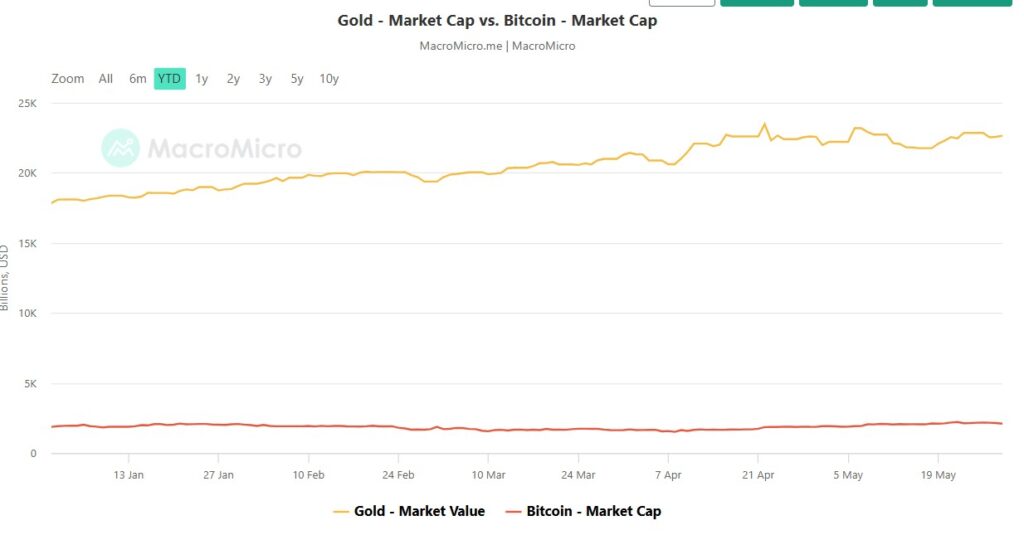
Task: Set zoom range to 1y
Action: click(202, 79)
